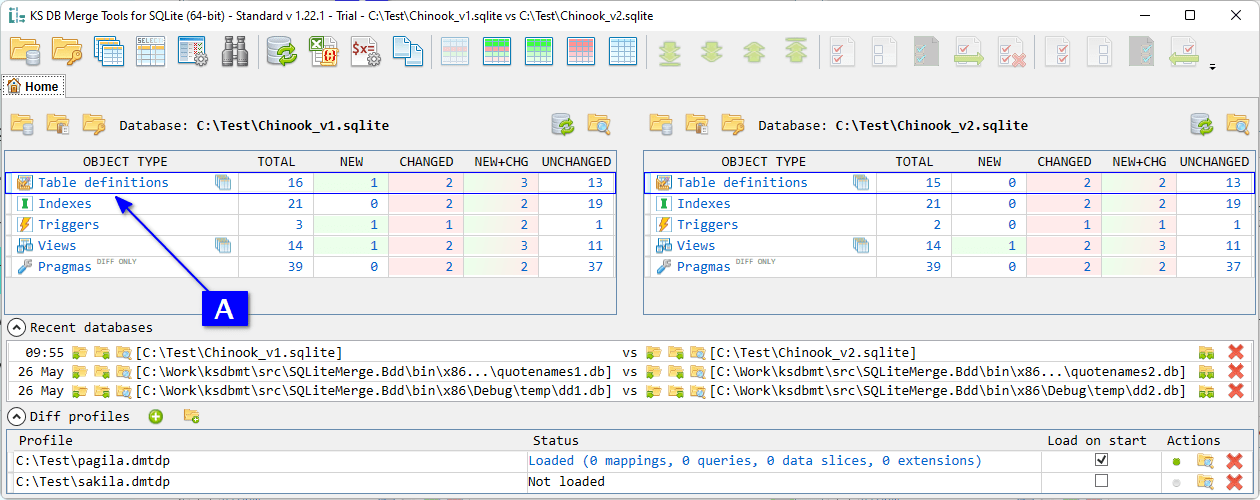Click left panel open database folder icon
The width and height of the screenshot is (1260, 500).
click(21, 125)
